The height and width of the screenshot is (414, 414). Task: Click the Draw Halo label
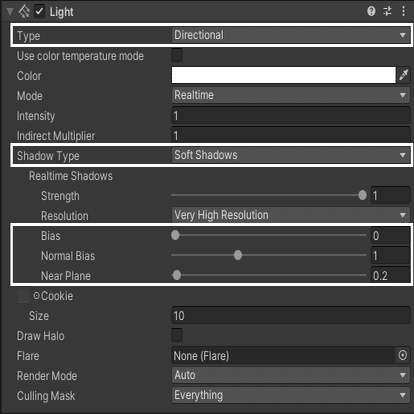click(41, 336)
